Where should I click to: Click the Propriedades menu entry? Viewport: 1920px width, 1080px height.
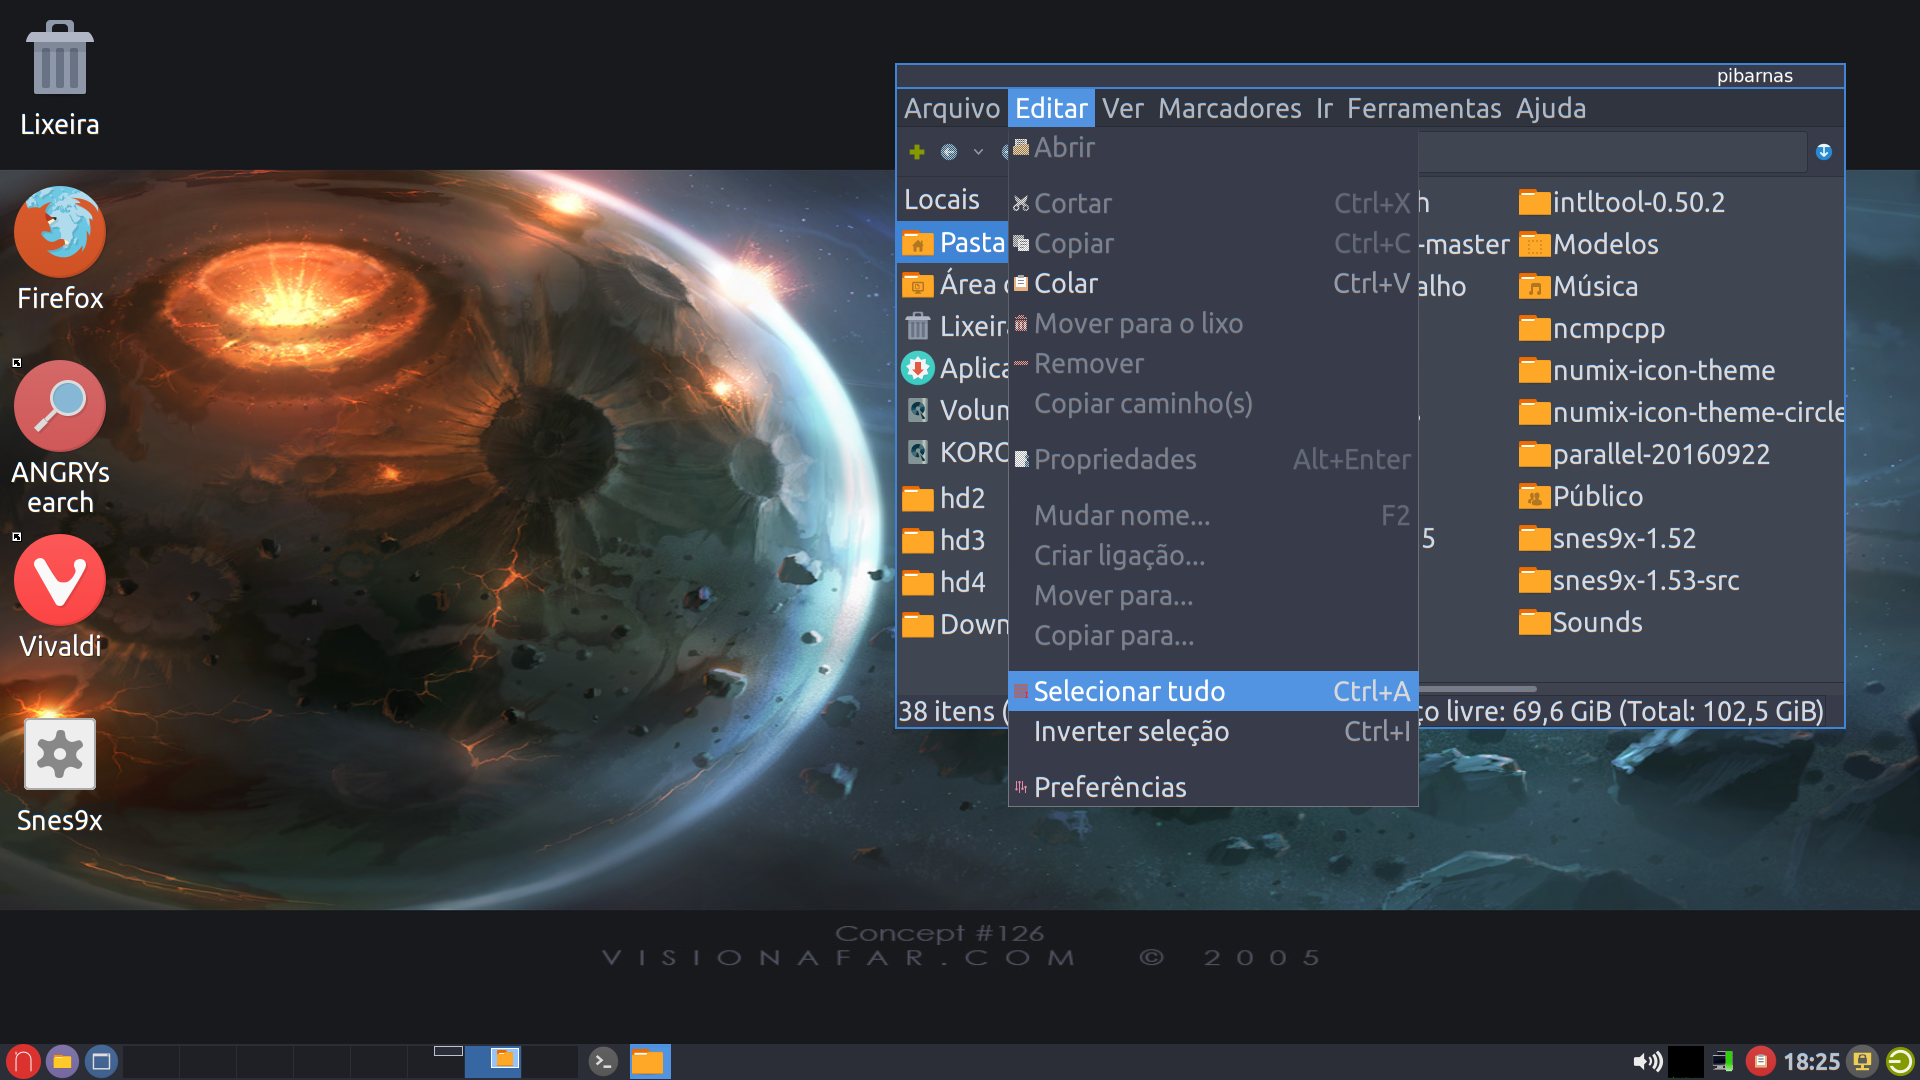click(1213, 459)
